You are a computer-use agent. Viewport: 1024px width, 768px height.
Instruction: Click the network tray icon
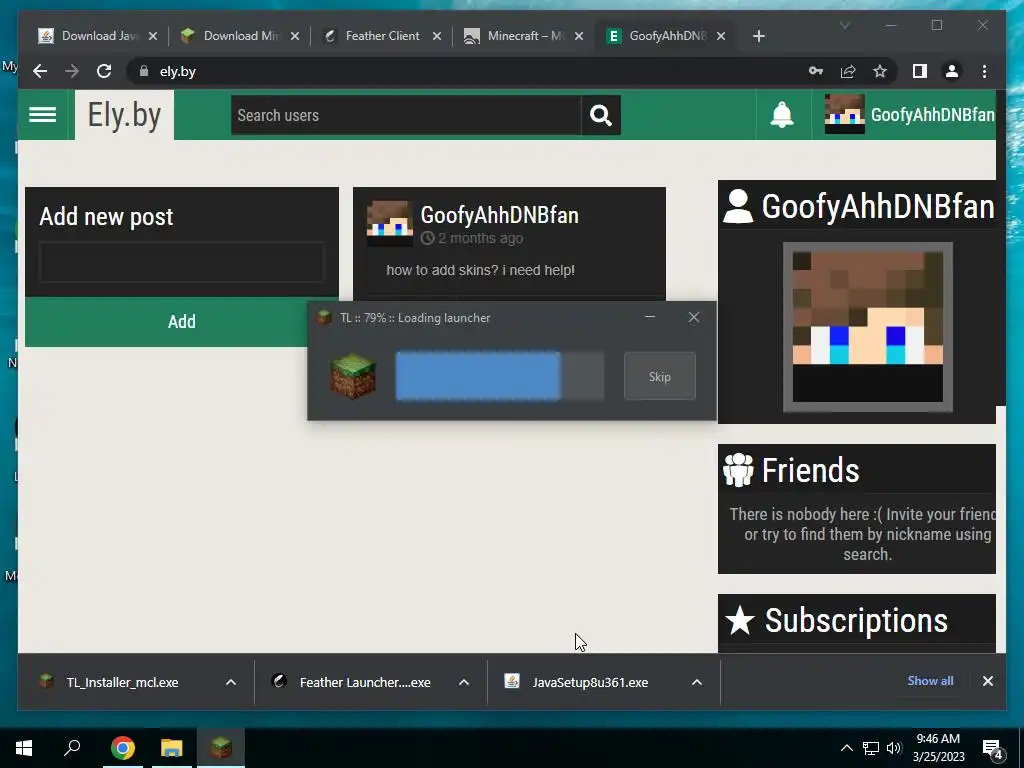coord(871,748)
